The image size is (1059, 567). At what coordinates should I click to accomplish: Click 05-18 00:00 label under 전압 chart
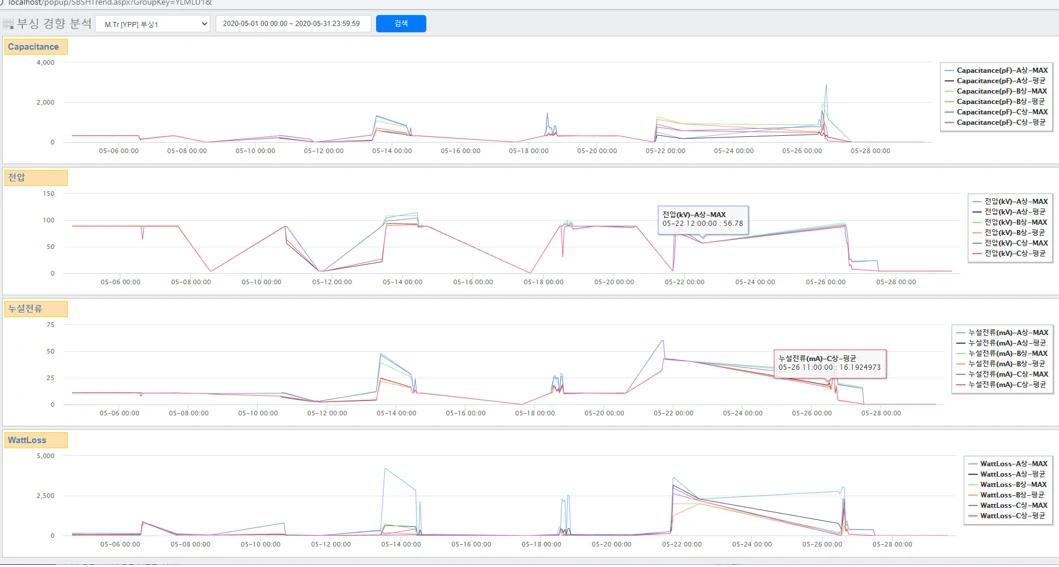543,282
